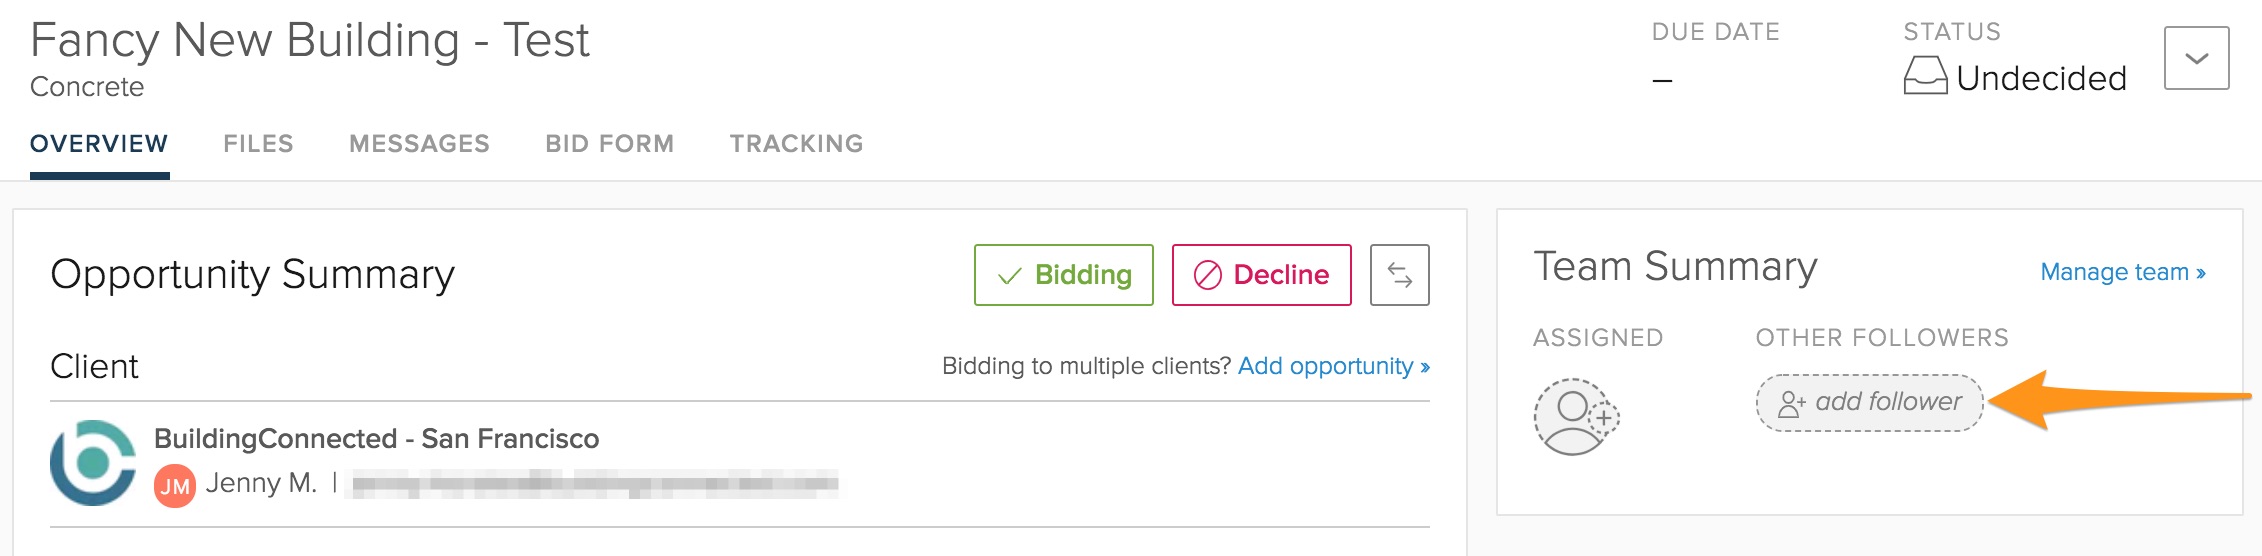This screenshot has width=2262, height=556.
Task: Click the Undecided status text
Action: tap(2041, 78)
